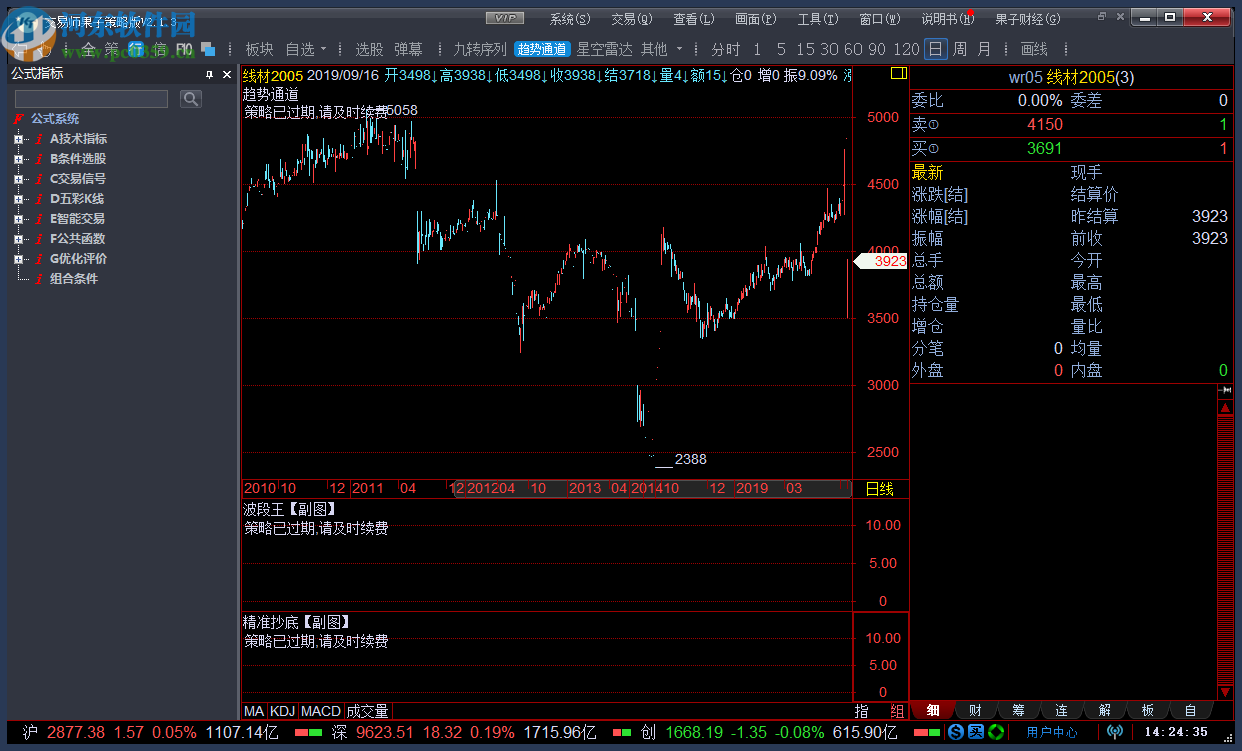
Task: Select the KDJ indicator tab
Action: [x=283, y=711]
